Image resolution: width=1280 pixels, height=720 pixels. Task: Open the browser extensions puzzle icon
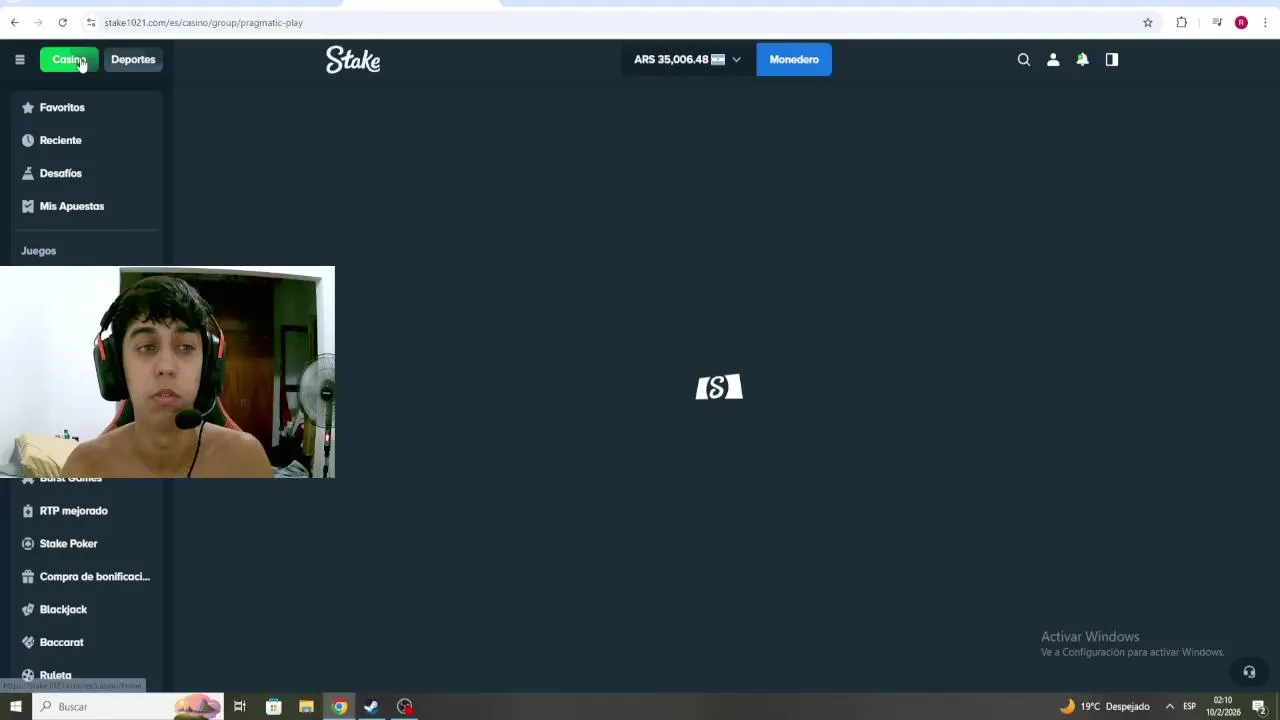(1182, 22)
